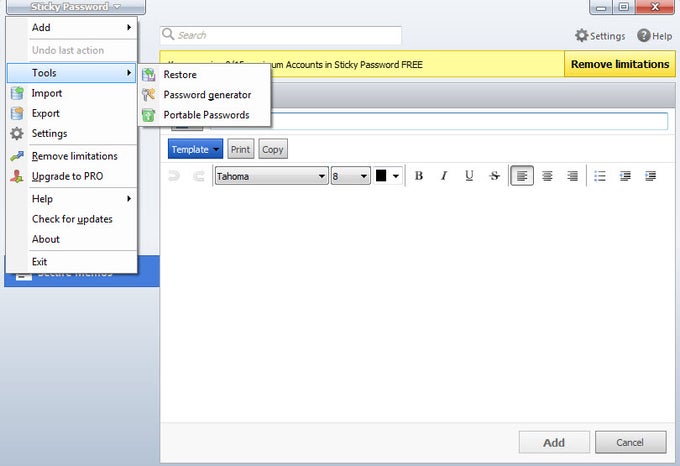Increase indent in editor toolbar

[650, 176]
